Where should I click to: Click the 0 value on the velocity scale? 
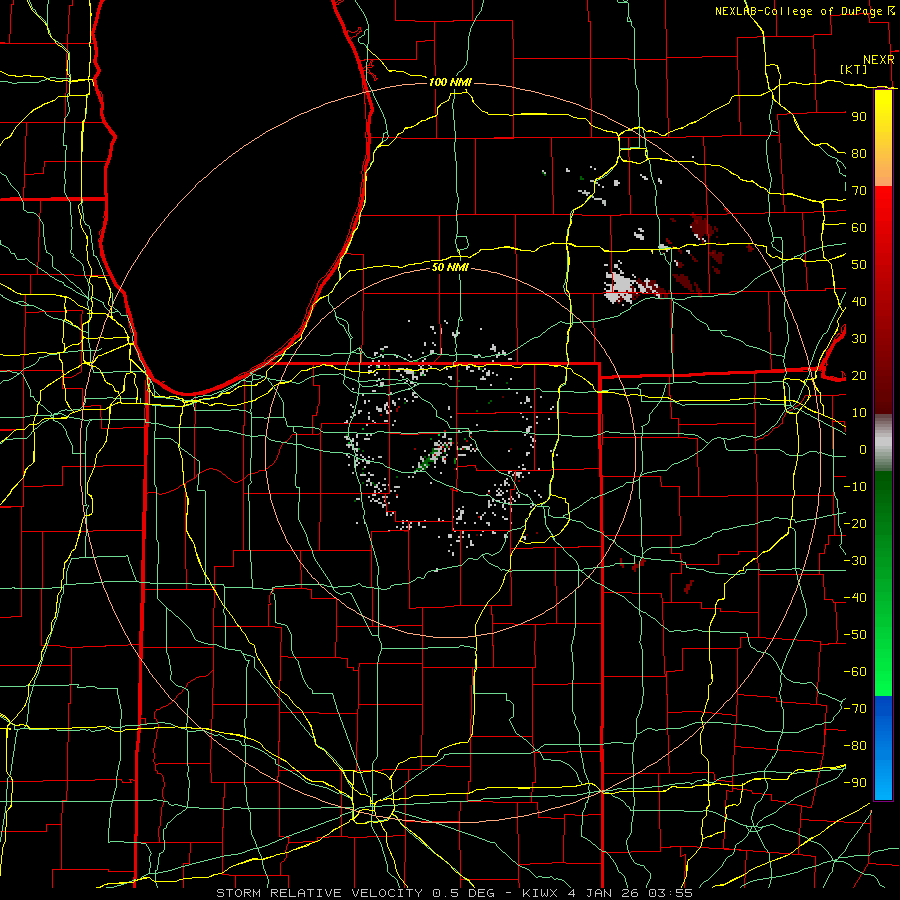(x=863, y=450)
